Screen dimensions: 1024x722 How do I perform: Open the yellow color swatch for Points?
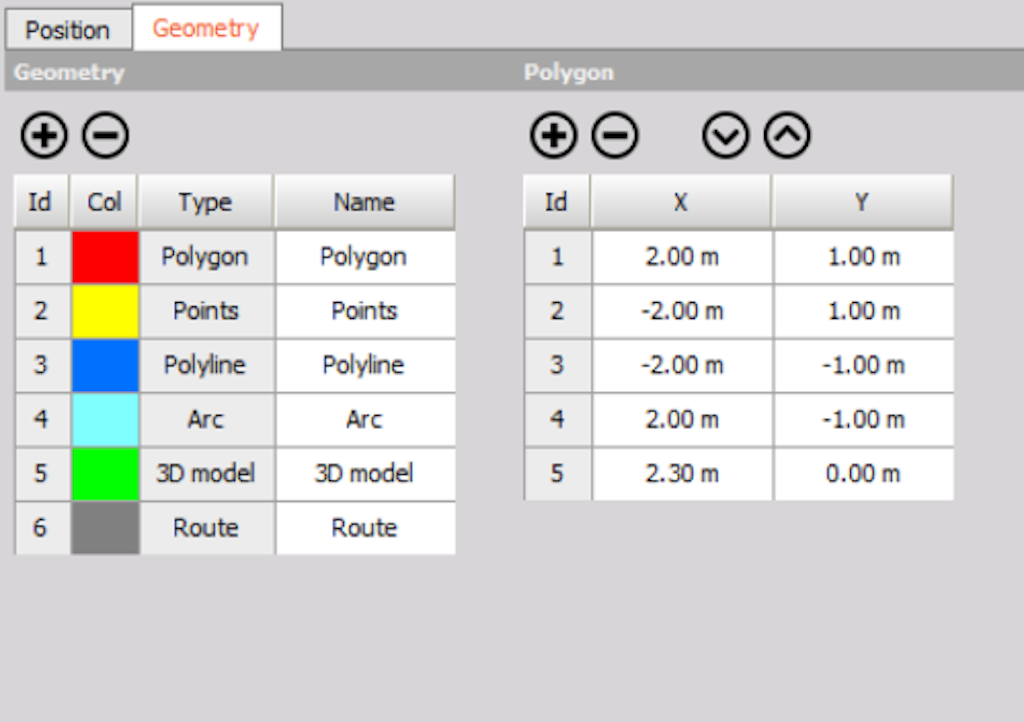coord(105,311)
